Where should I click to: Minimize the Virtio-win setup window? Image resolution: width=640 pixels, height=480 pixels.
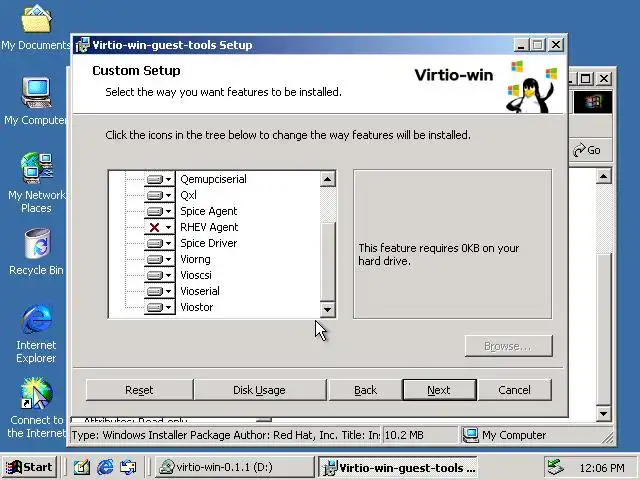(x=521, y=45)
